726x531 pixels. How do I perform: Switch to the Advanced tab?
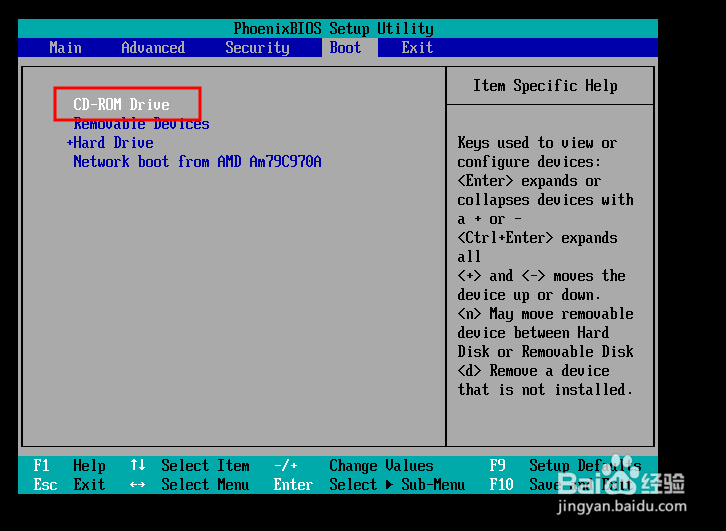pos(153,48)
